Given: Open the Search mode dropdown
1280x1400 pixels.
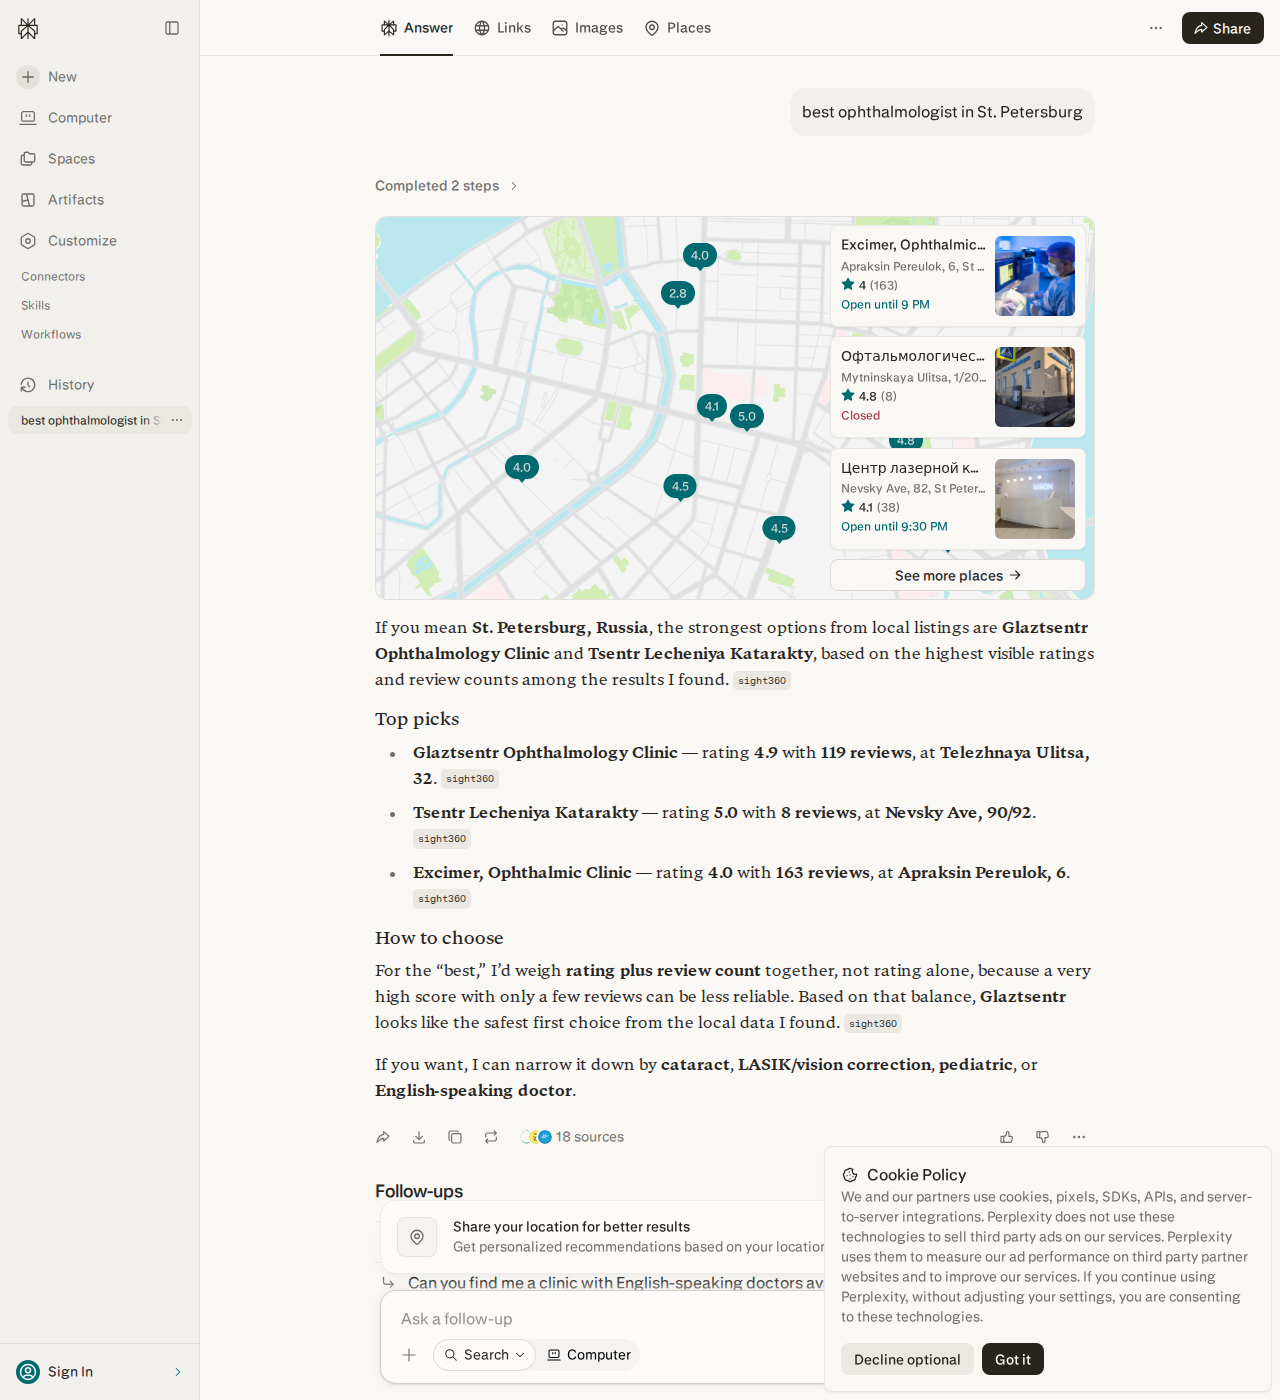Looking at the screenshot, I should (484, 1355).
